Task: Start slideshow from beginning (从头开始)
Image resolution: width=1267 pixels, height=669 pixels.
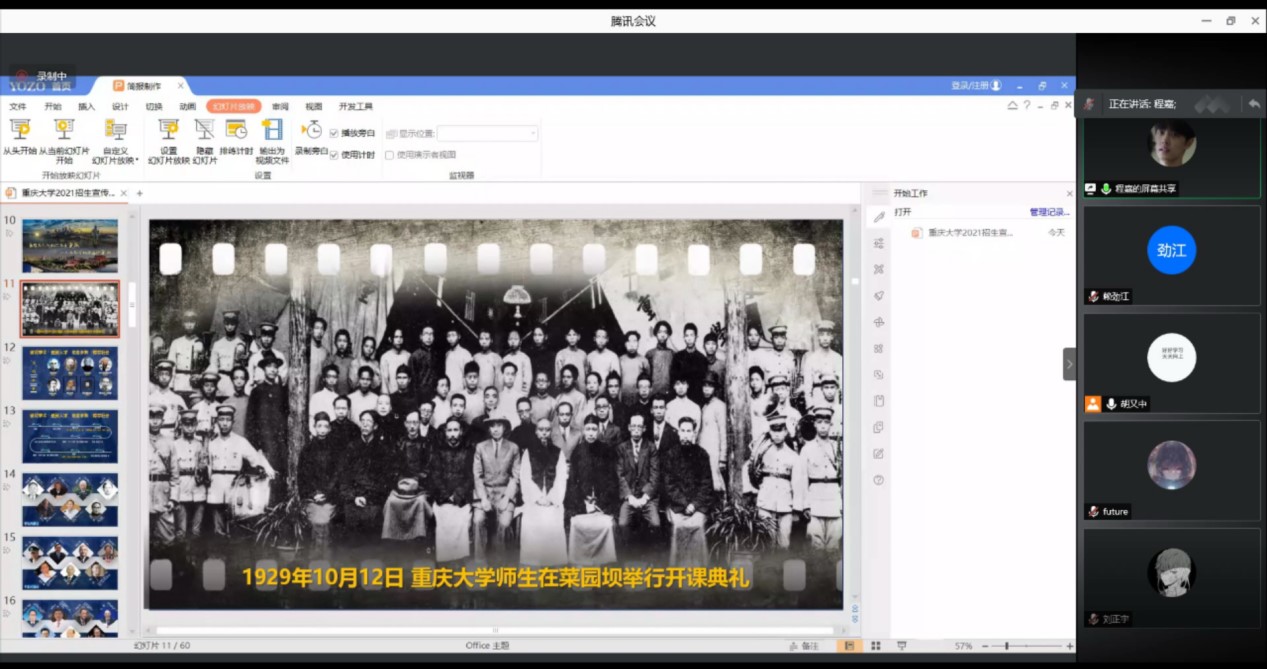Action: (x=20, y=131)
